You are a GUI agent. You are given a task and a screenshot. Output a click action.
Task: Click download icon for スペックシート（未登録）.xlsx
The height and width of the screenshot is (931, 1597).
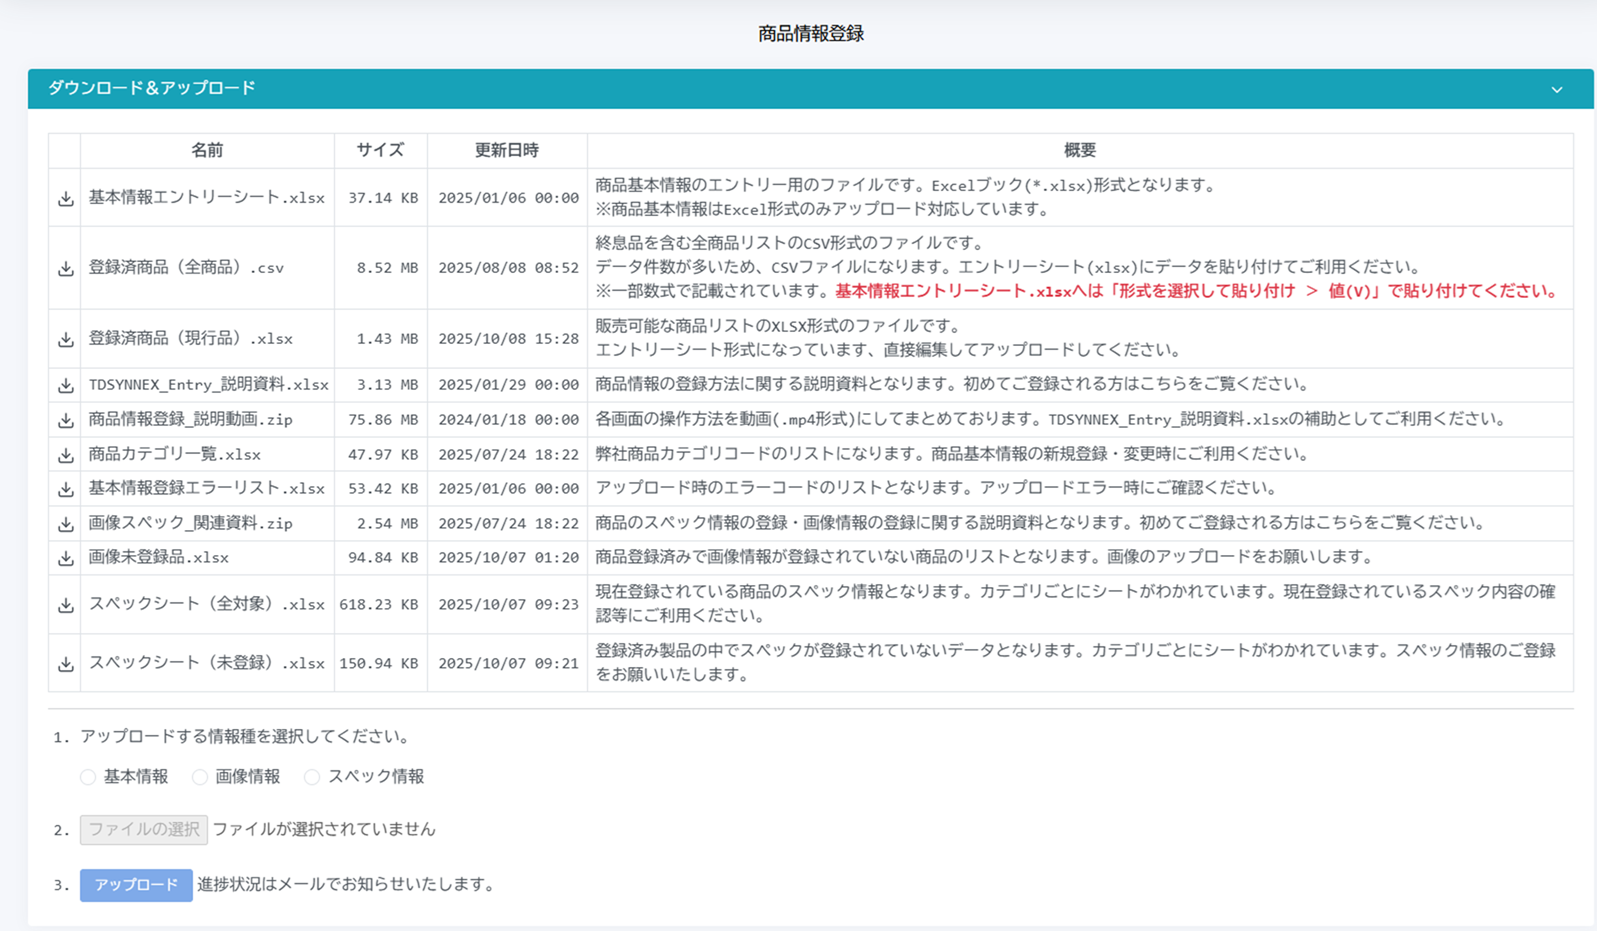point(66,665)
